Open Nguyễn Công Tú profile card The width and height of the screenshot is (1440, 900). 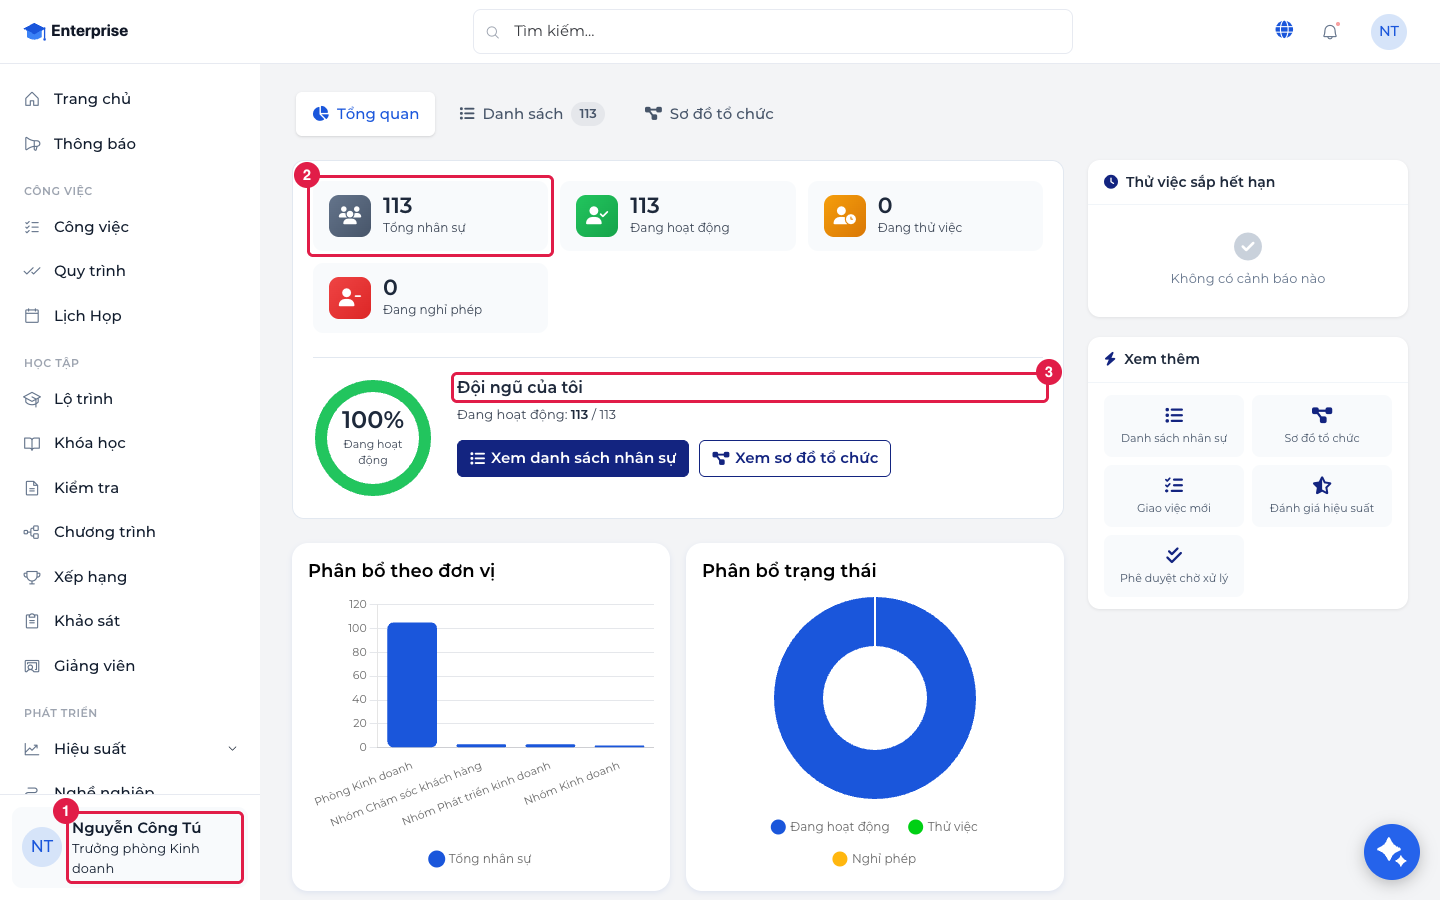tap(130, 847)
